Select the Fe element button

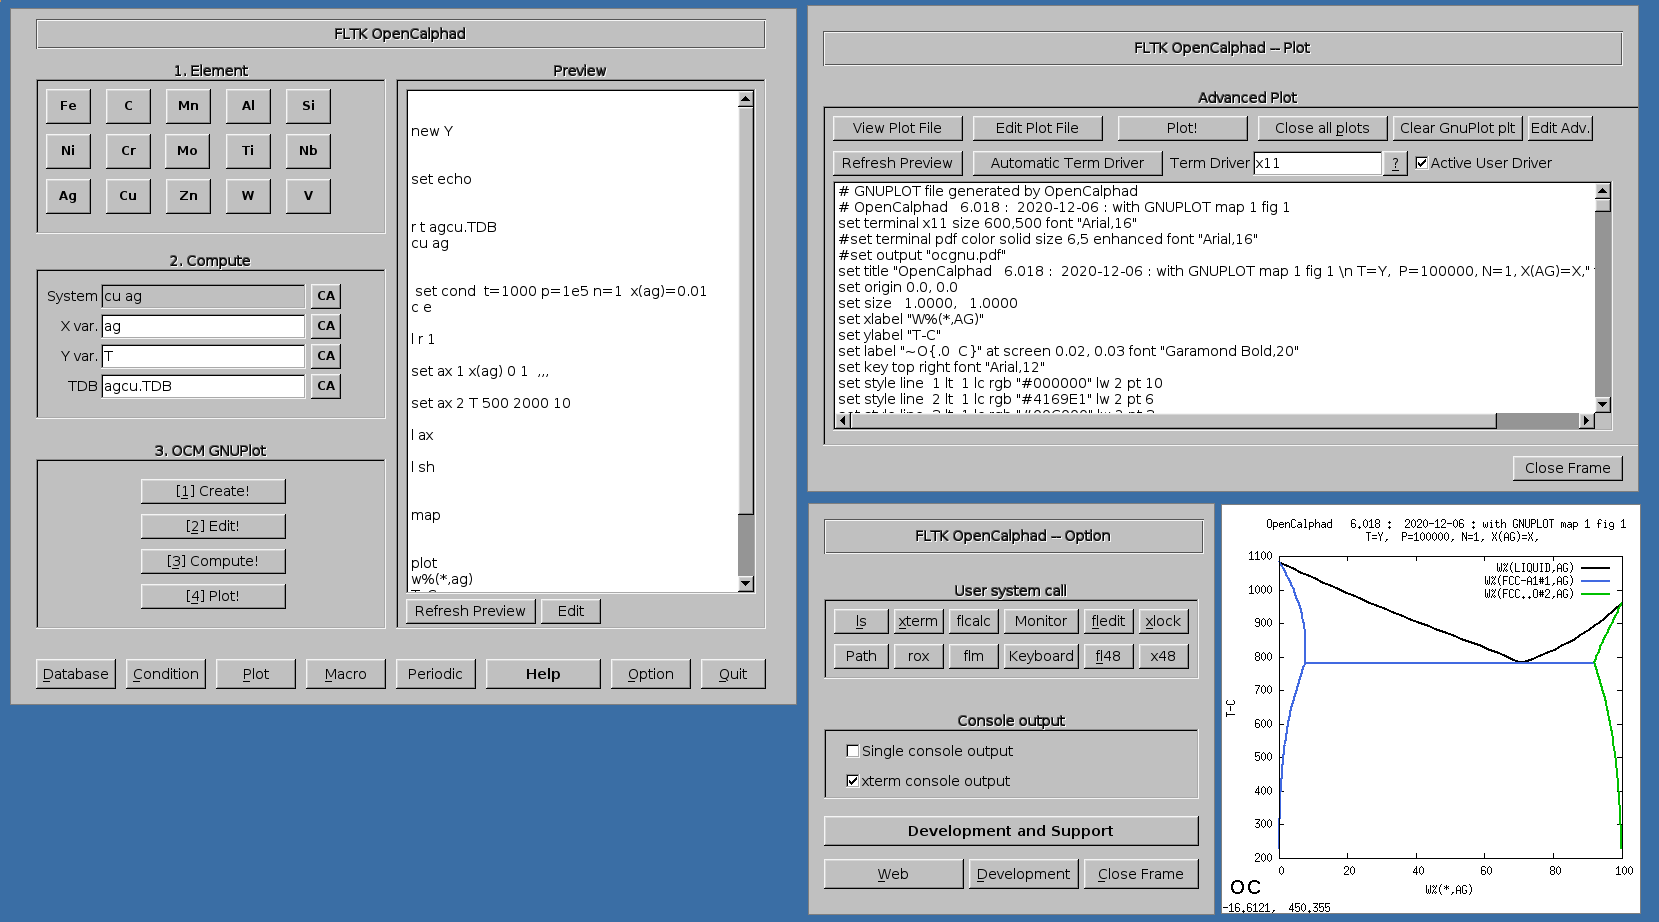coord(68,106)
